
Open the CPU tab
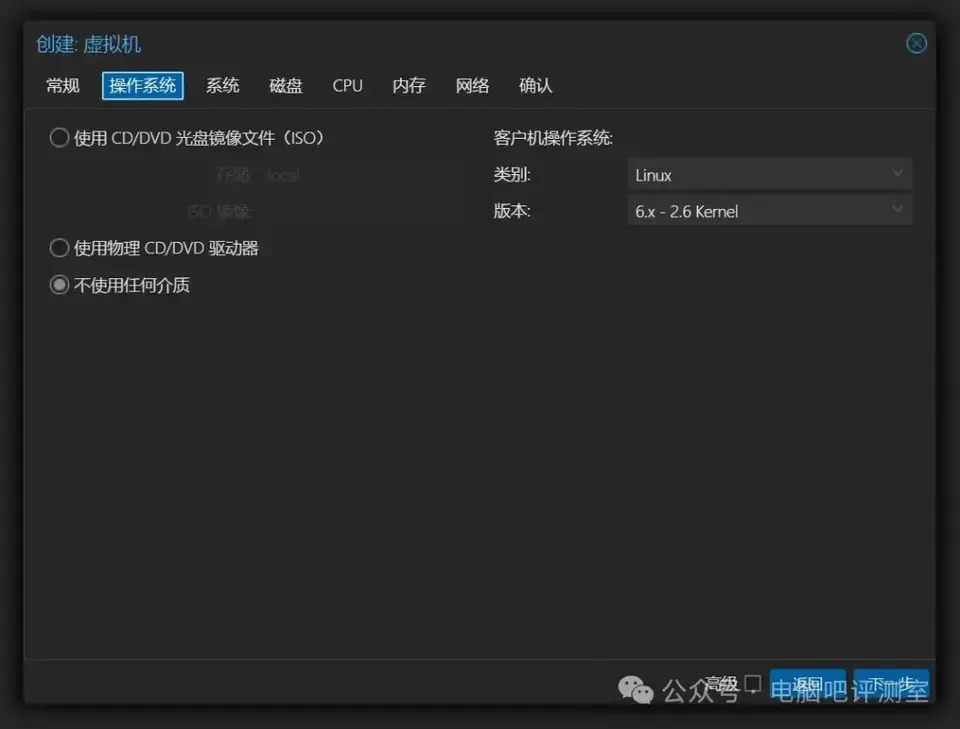point(347,86)
